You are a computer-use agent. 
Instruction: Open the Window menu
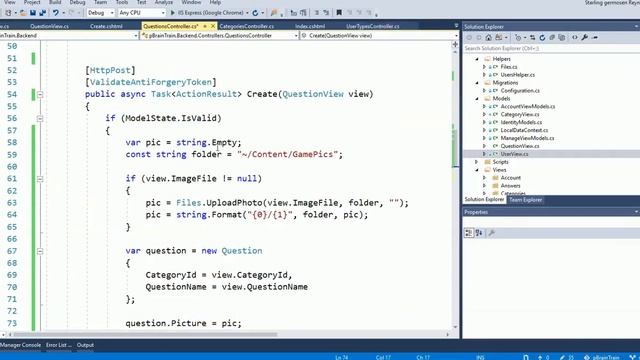click(191, 2)
